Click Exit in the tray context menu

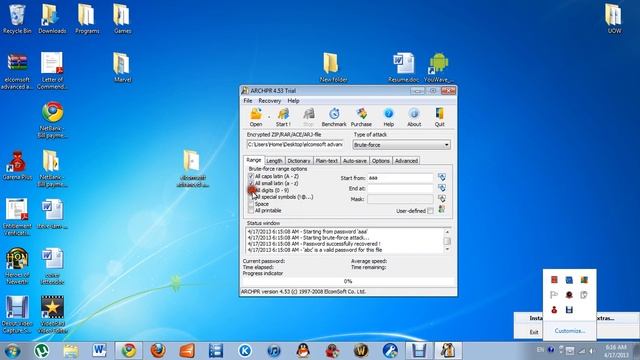click(x=534, y=332)
